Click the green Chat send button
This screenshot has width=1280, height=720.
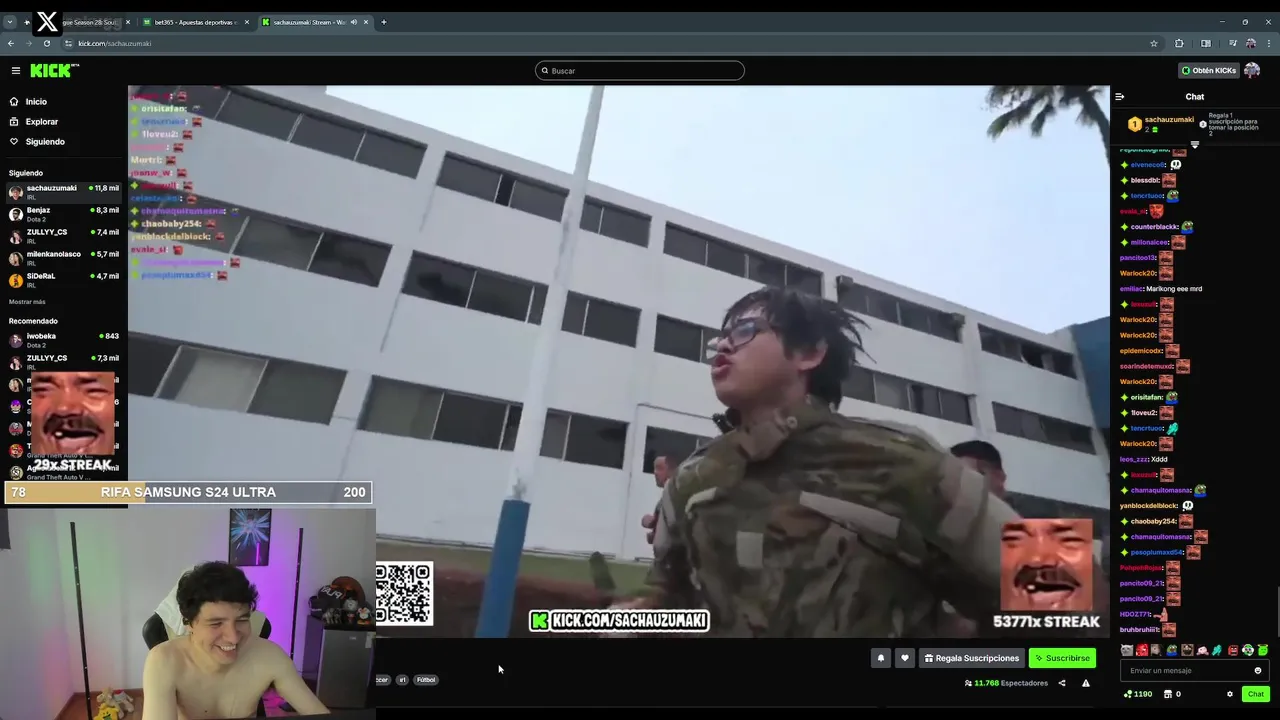(x=1256, y=694)
